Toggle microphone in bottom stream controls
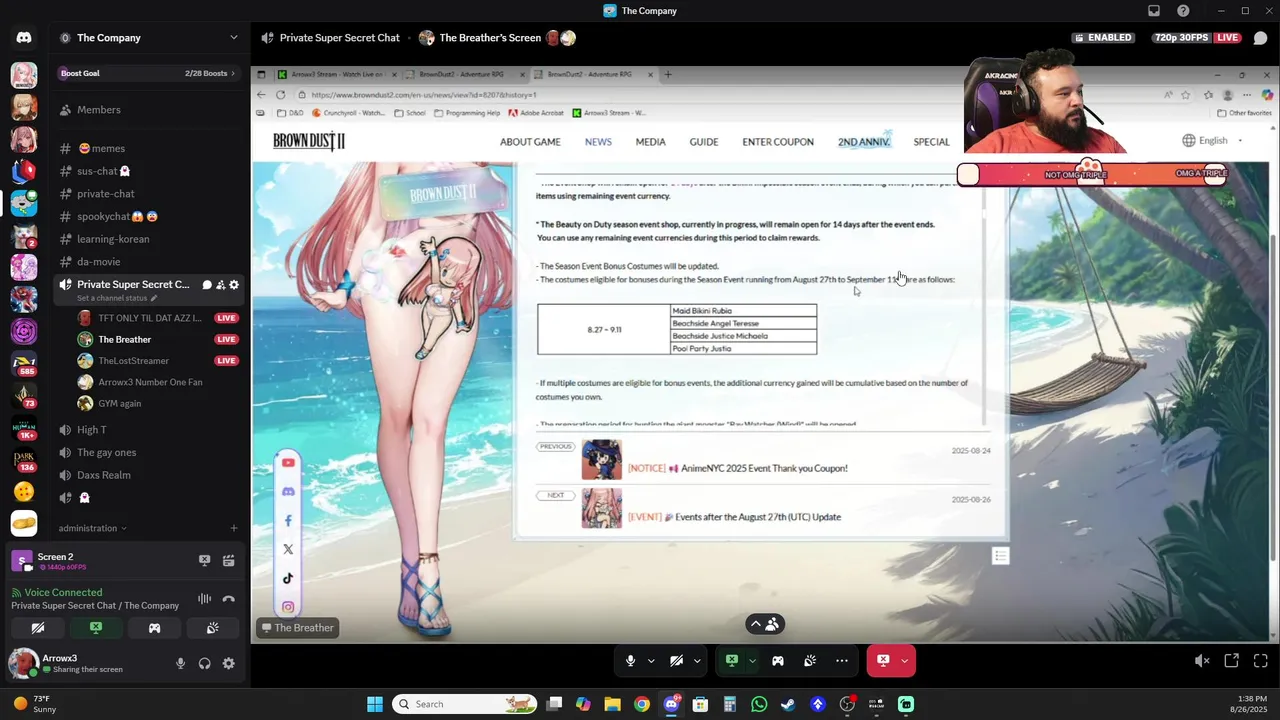Image resolution: width=1280 pixels, height=720 pixels. click(630, 661)
